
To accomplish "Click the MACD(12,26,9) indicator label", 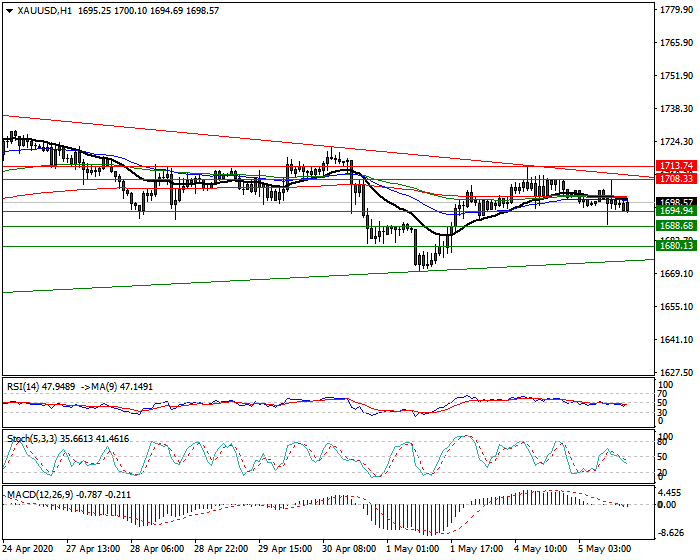I will click(69, 495).
